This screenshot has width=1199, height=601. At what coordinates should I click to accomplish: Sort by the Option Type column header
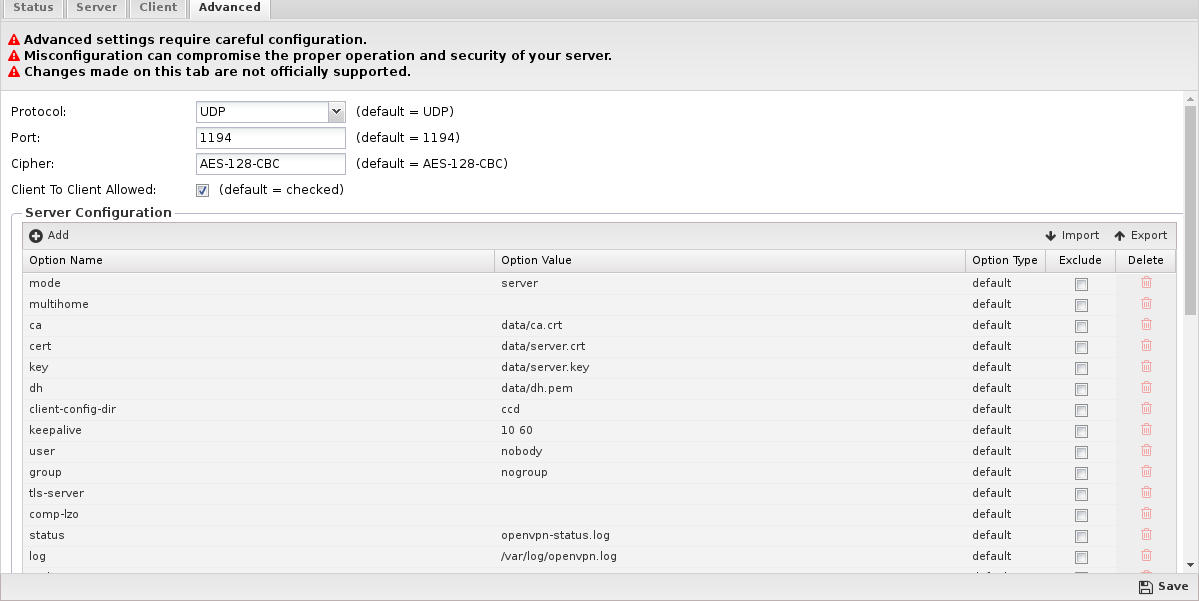click(1005, 261)
